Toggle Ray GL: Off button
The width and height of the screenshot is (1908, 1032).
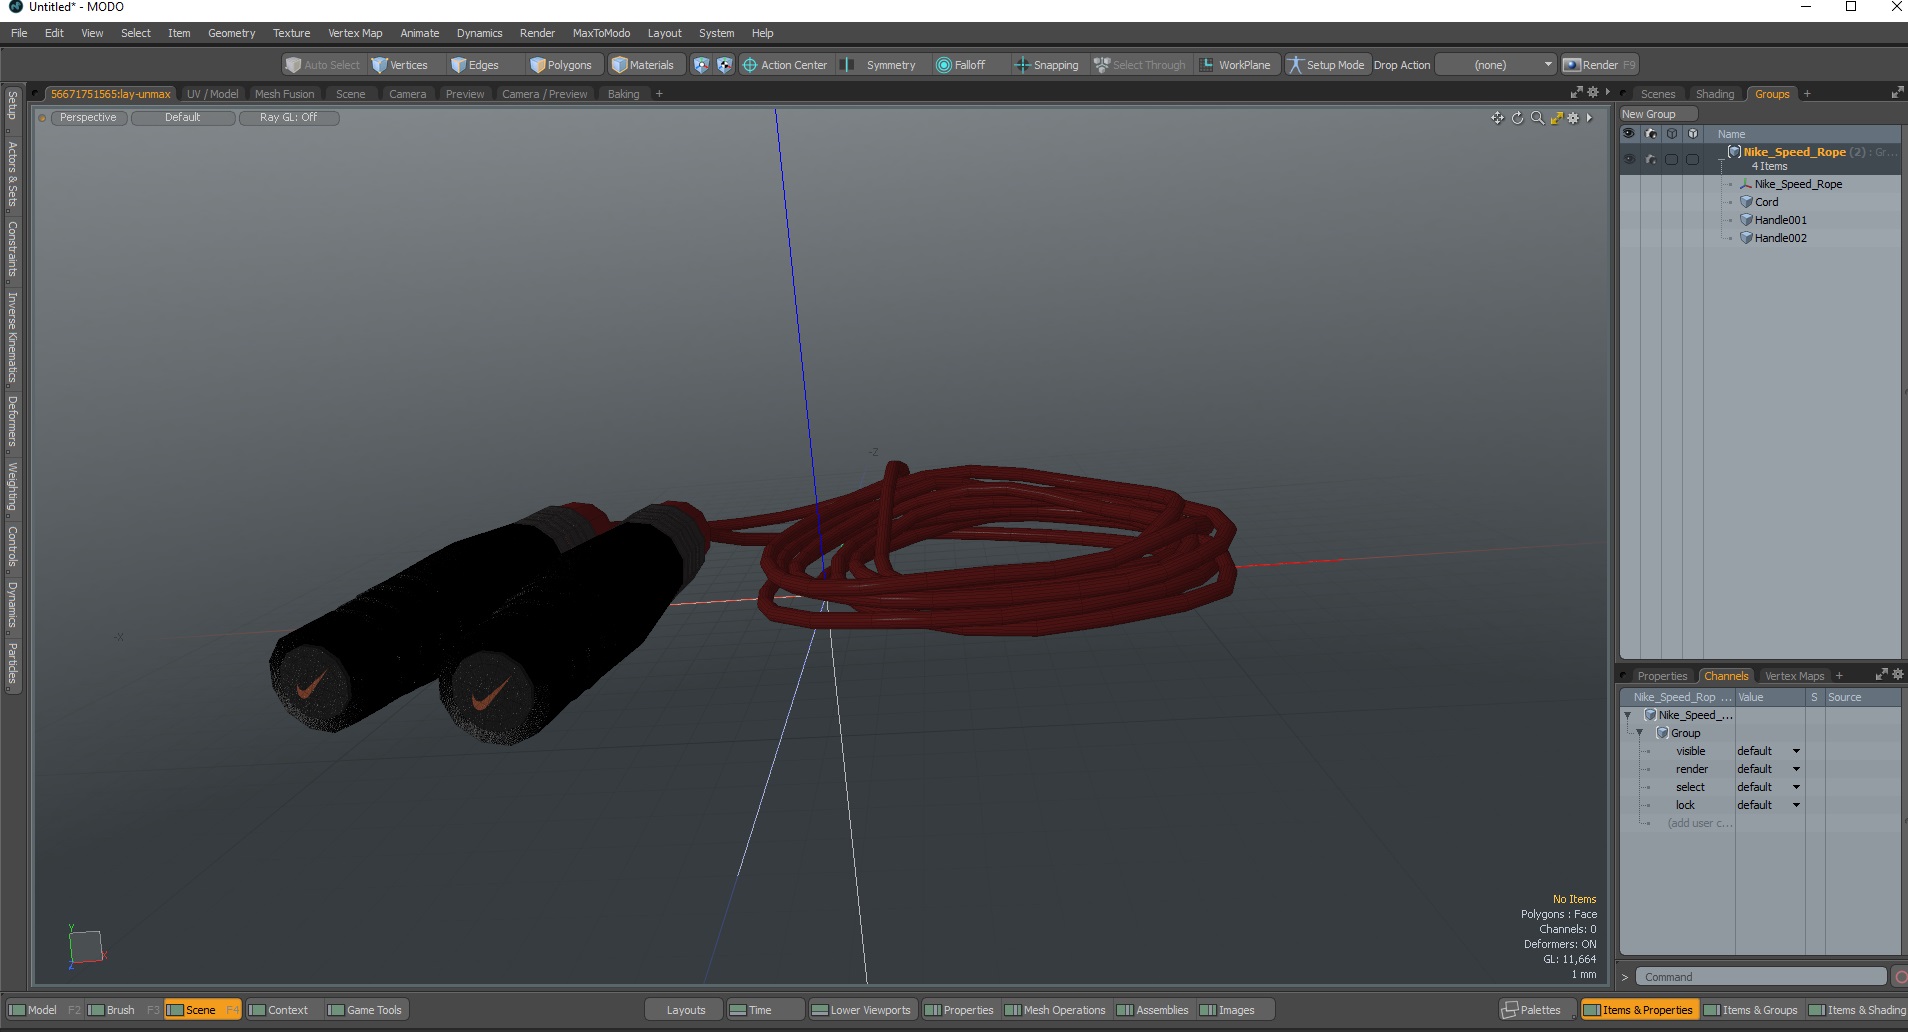288,118
